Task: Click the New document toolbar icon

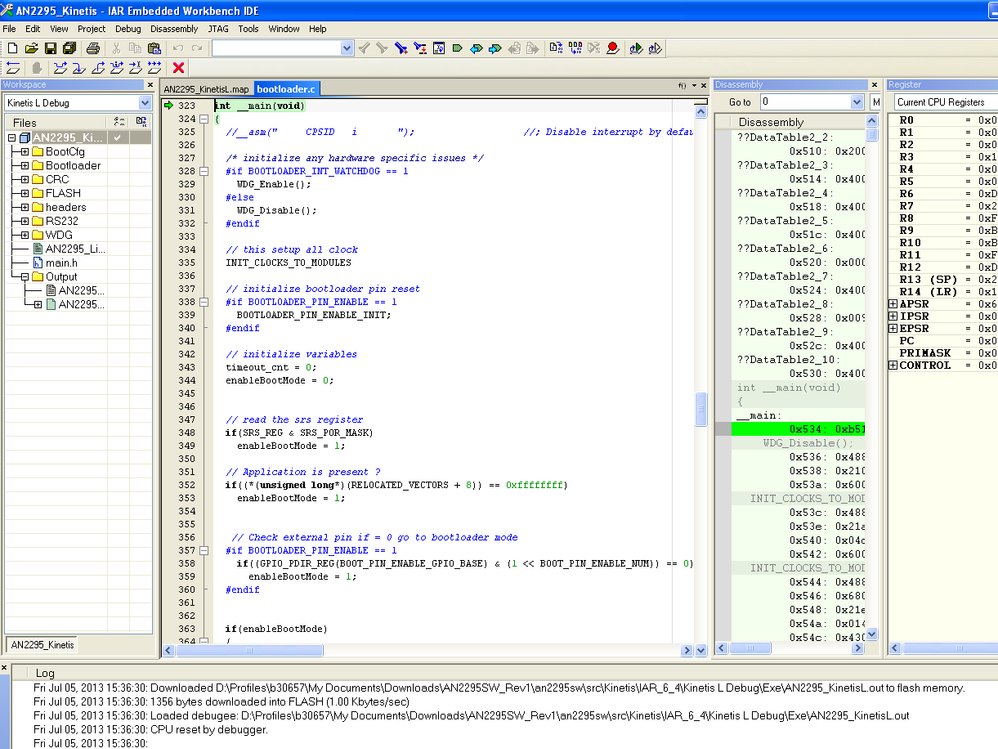Action: coord(12,48)
